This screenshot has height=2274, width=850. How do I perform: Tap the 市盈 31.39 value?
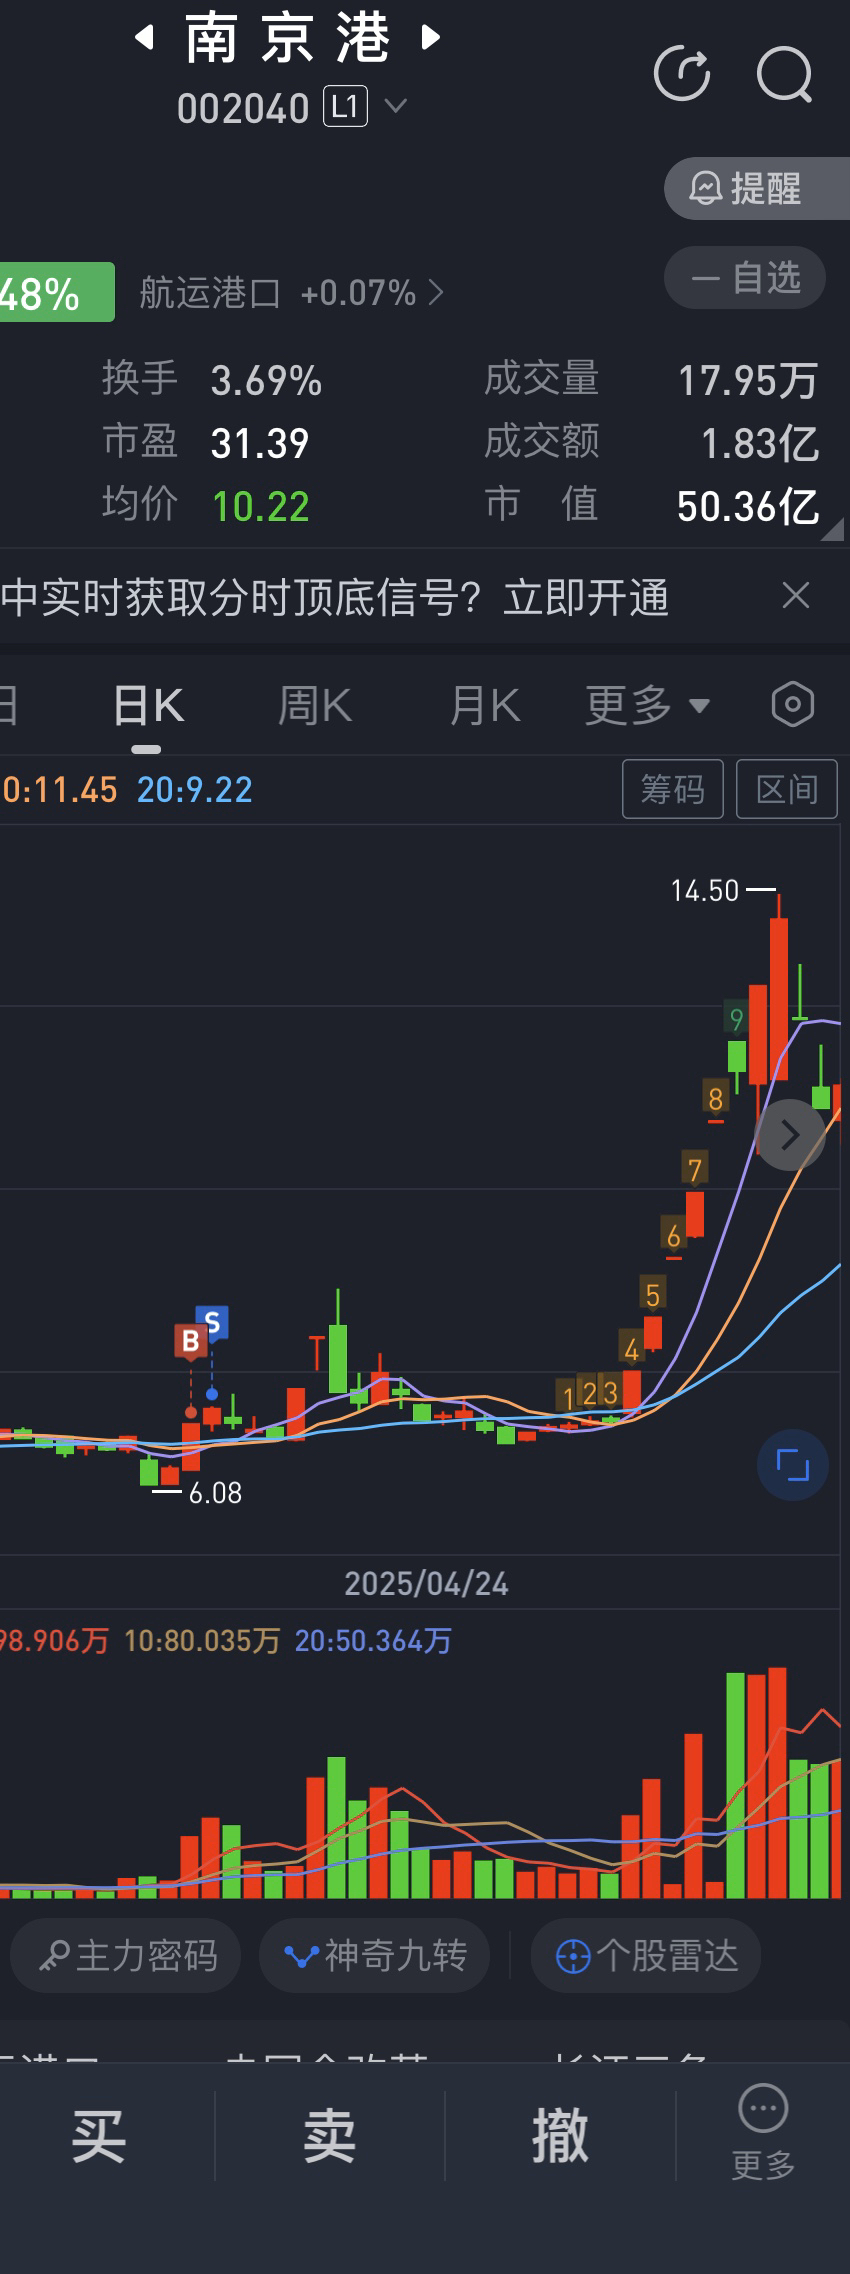260,443
